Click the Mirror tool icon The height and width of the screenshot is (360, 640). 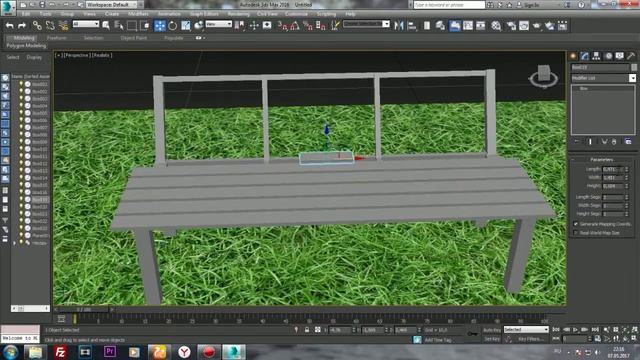click(399, 26)
